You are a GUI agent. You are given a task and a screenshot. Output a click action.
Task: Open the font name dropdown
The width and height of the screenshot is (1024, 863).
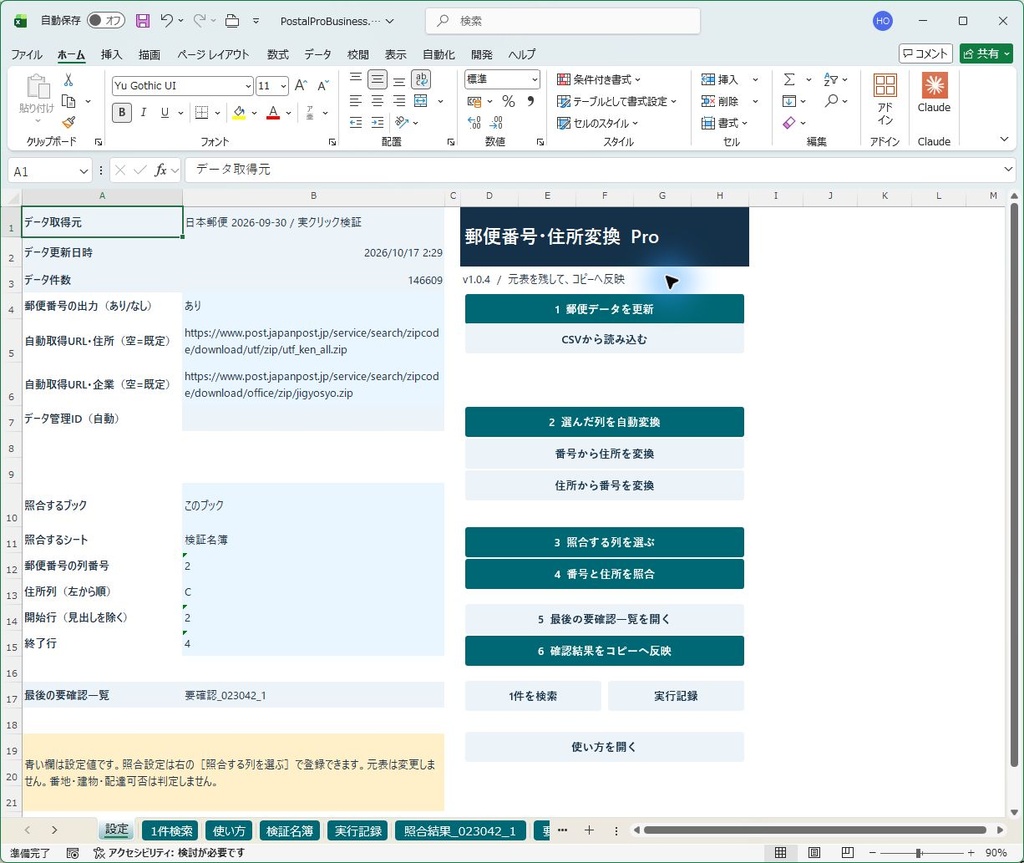[248, 86]
